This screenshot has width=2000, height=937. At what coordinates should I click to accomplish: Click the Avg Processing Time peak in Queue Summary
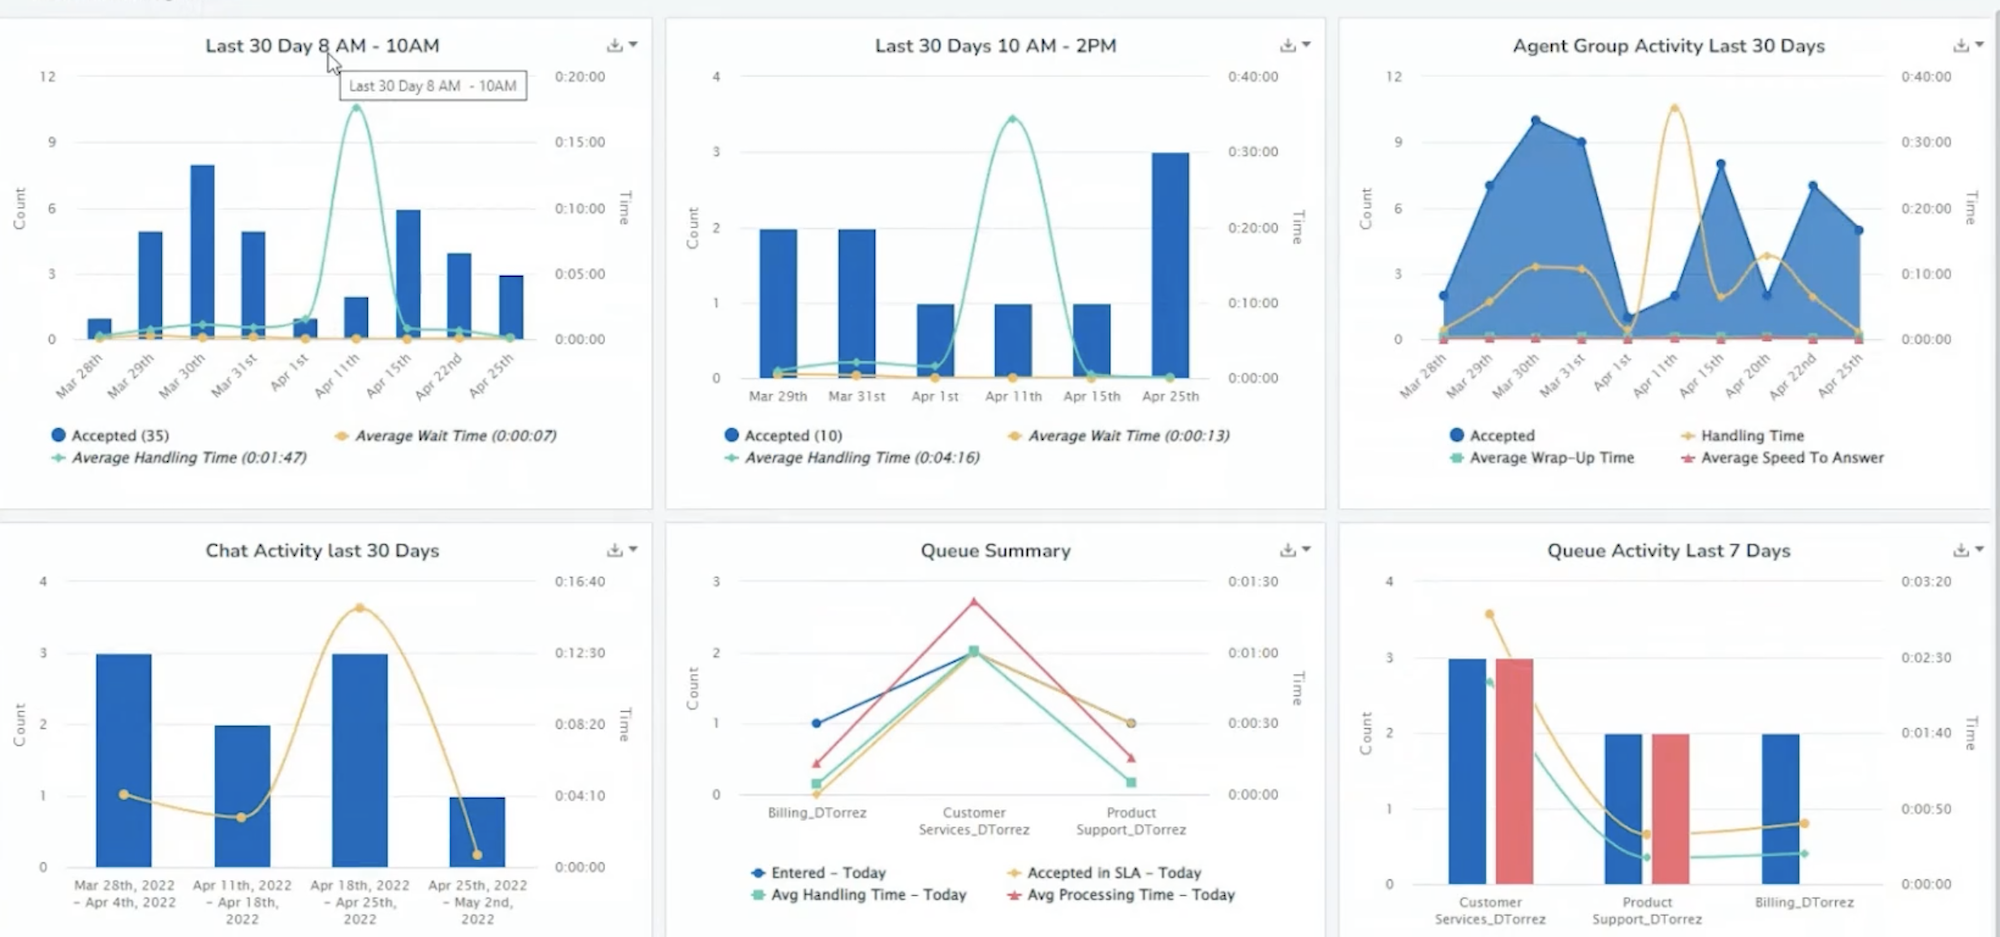click(x=974, y=601)
